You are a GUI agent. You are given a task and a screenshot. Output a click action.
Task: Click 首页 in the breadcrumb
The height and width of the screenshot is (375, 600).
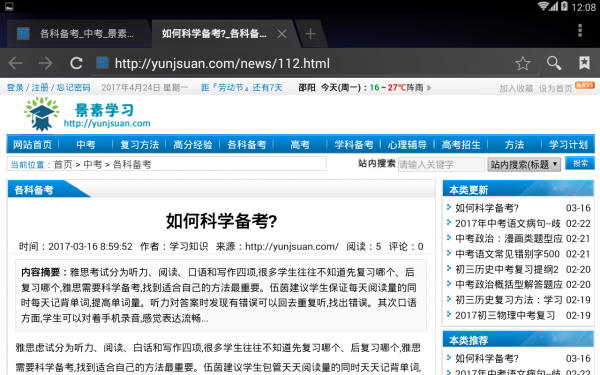[63, 165]
